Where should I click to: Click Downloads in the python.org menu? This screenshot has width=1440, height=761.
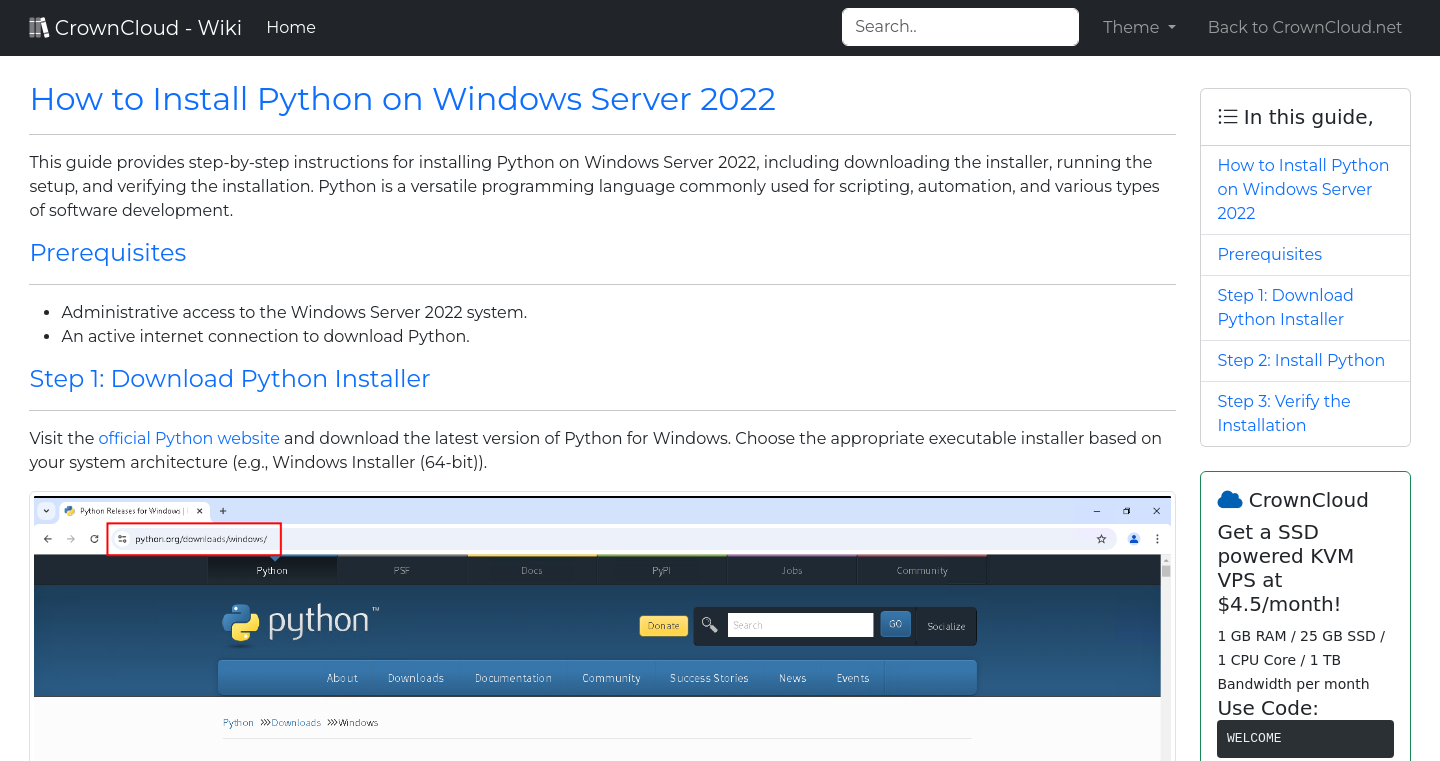416,678
